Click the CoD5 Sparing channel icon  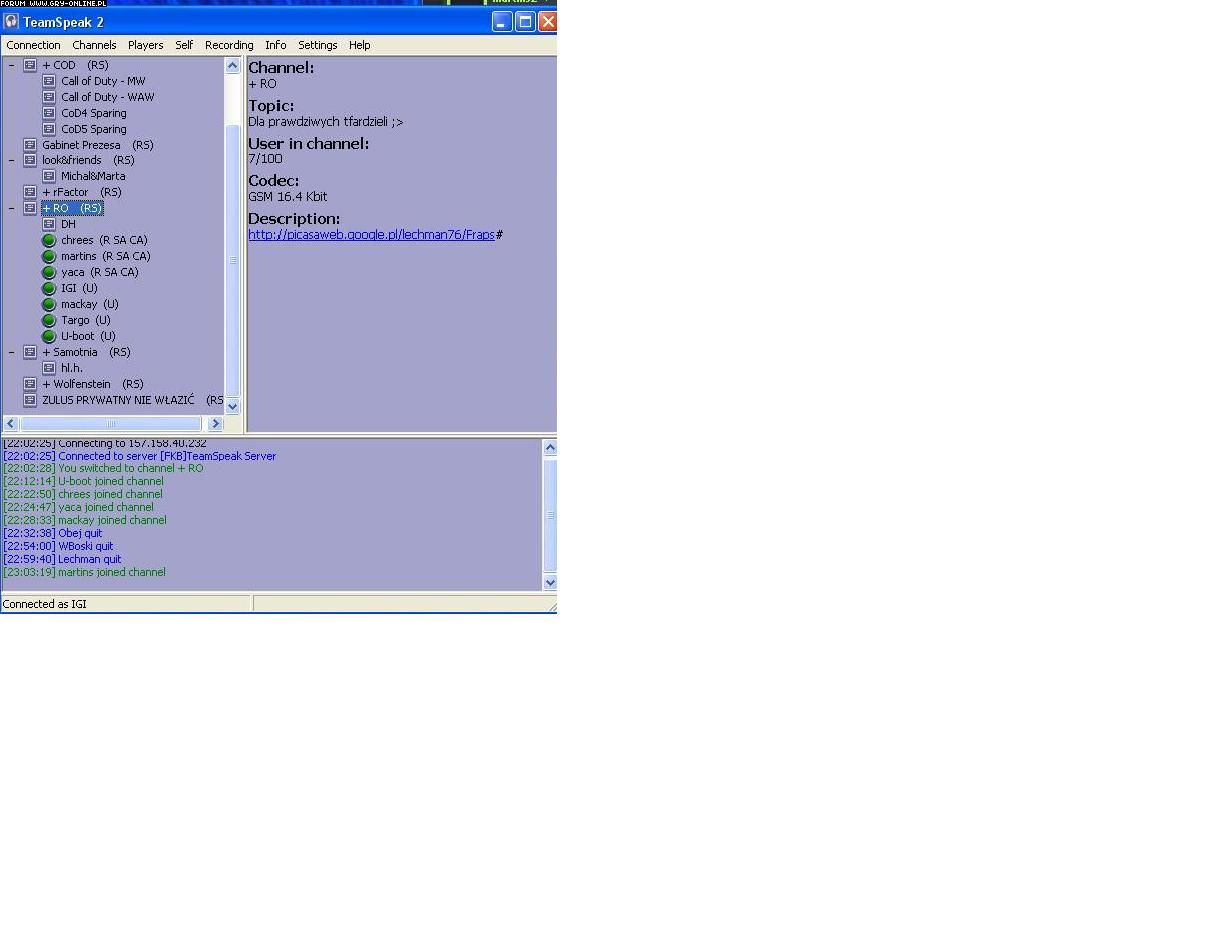(49, 129)
